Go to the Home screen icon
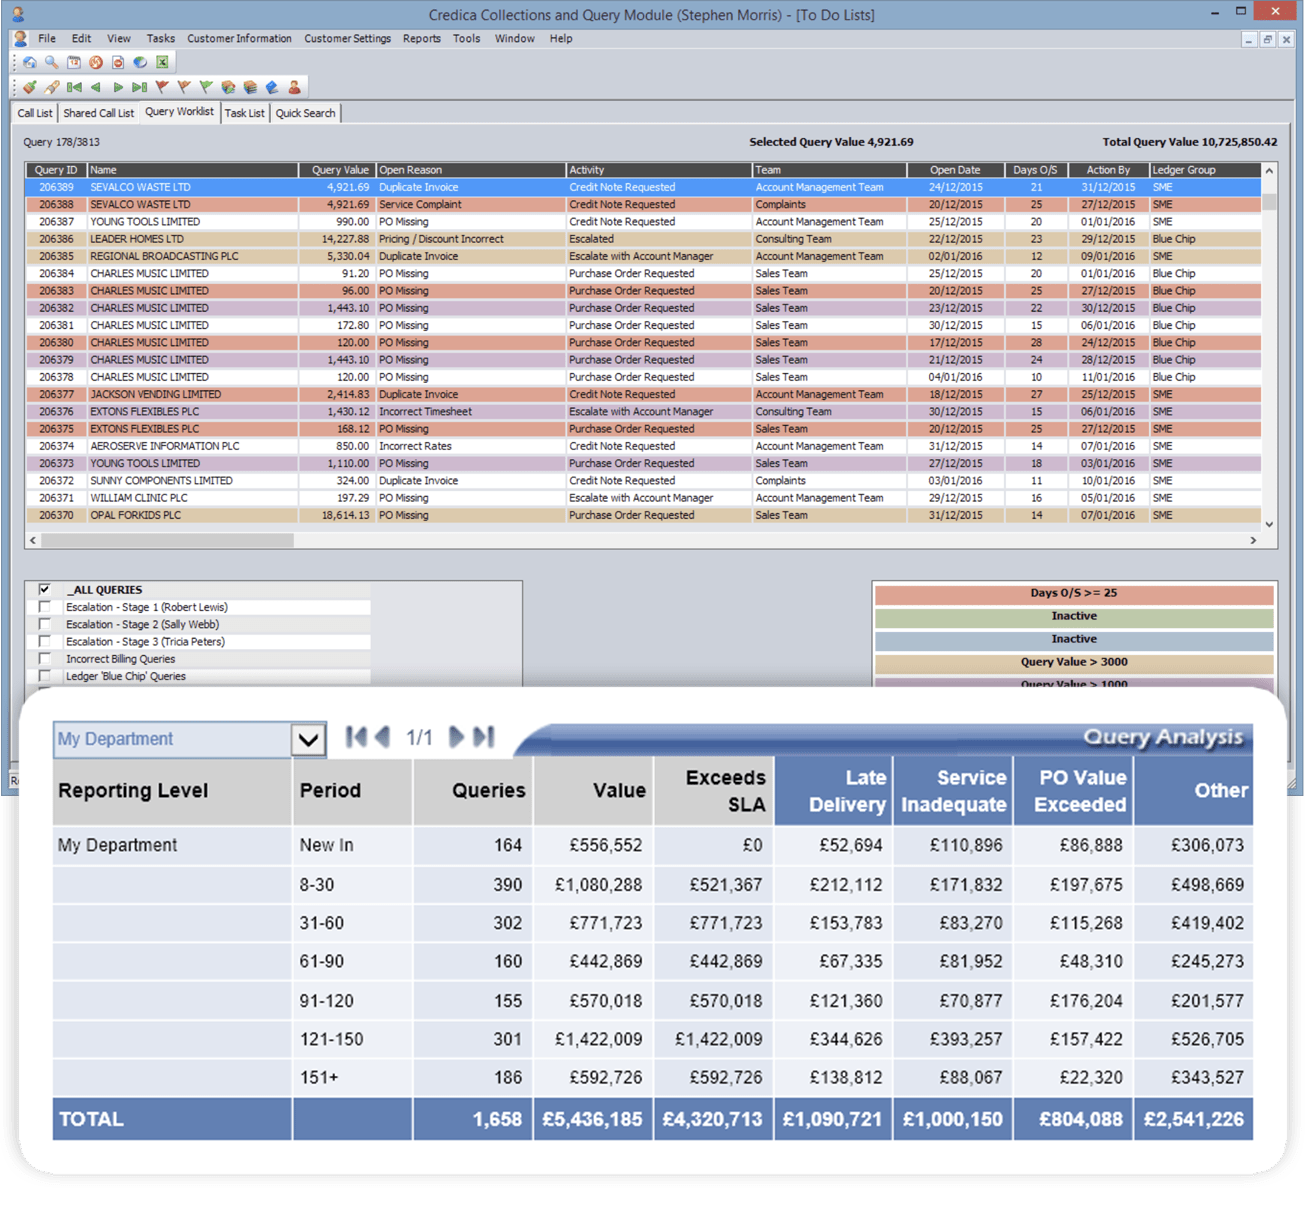Image resolution: width=1305 pixels, height=1208 pixels. pyautogui.click(x=29, y=62)
